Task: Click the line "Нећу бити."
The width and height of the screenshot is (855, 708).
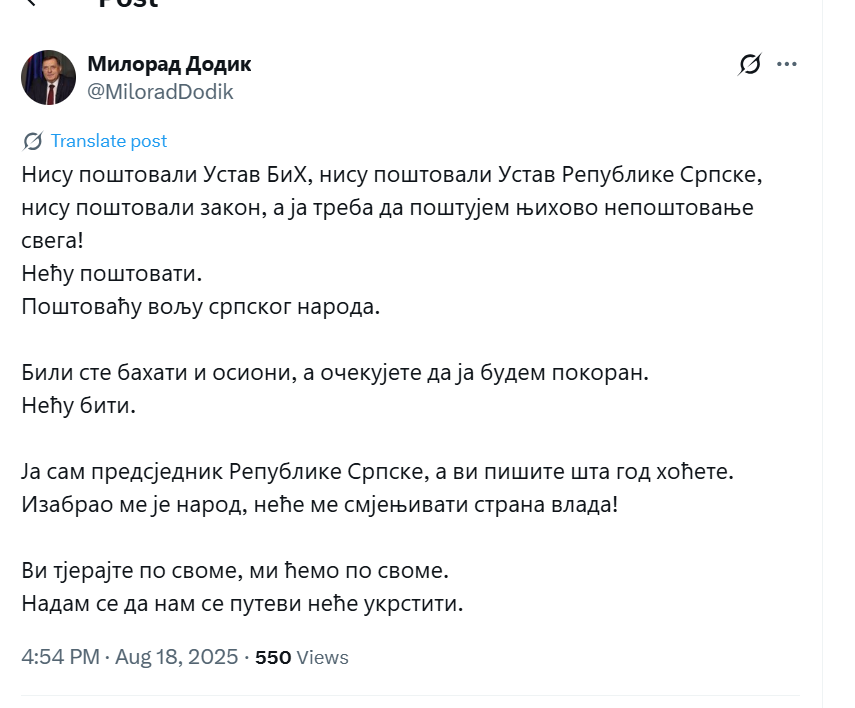Action: tap(77, 407)
